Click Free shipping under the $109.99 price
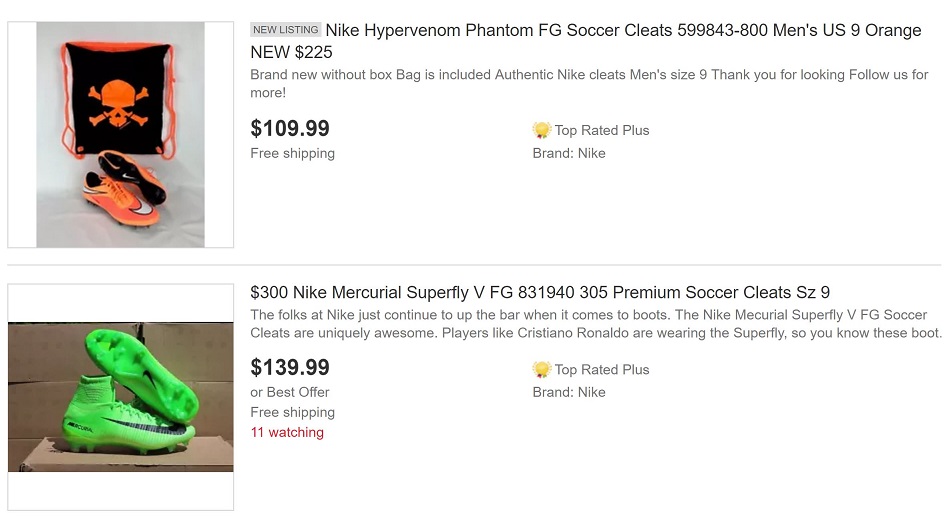945x530 pixels. 293,153
